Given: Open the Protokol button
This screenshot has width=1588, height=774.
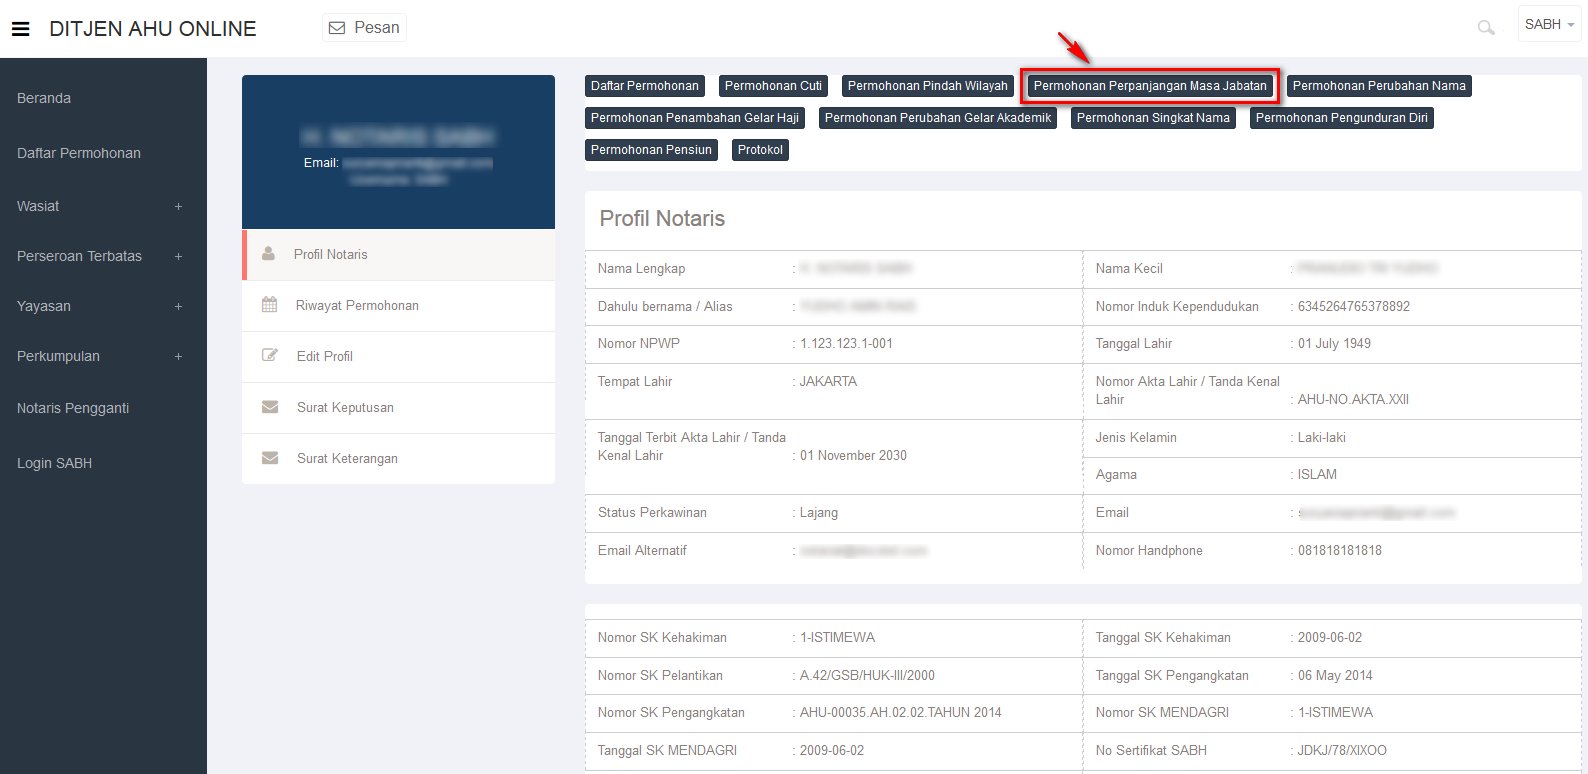Looking at the screenshot, I should pos(760,150).
